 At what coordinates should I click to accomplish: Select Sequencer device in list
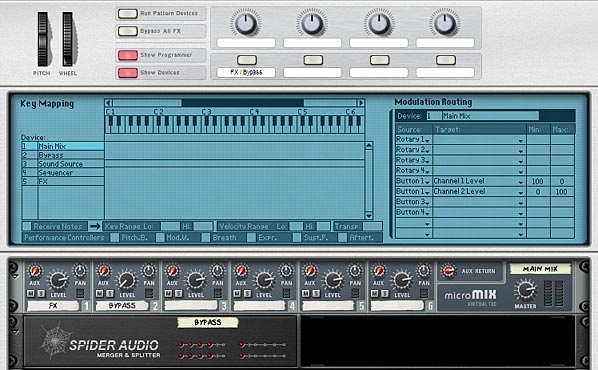63,172
